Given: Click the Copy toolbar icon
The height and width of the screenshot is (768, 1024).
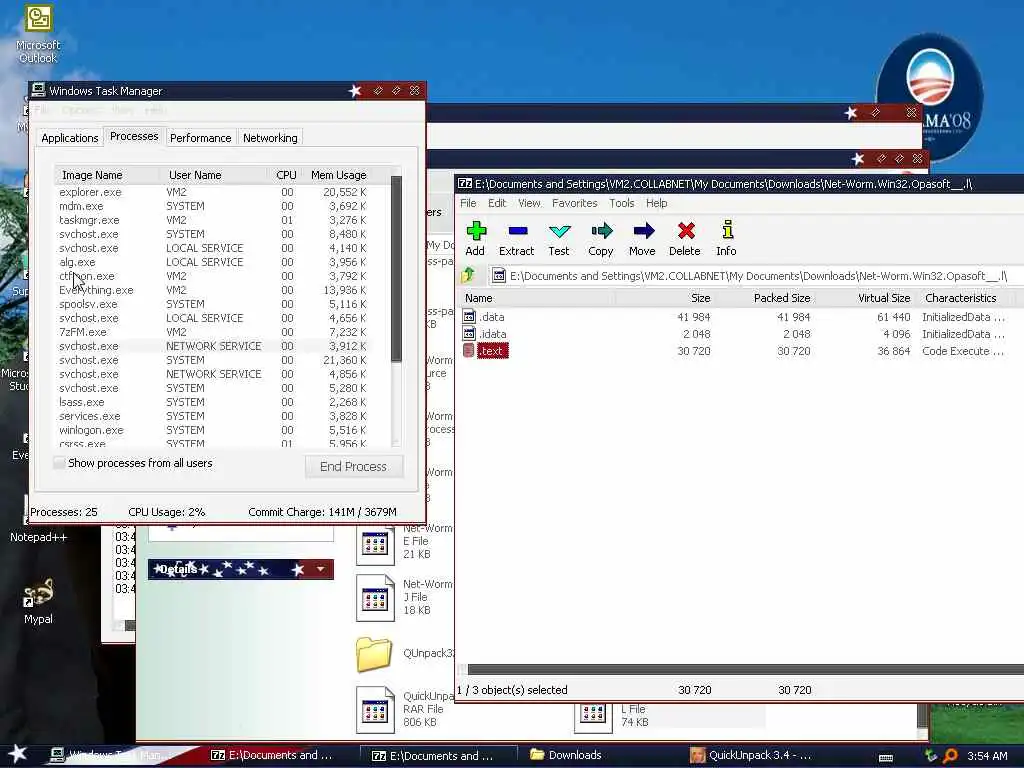Looking at the screenshot, I should pyautogui.click(x=601, y=238).
